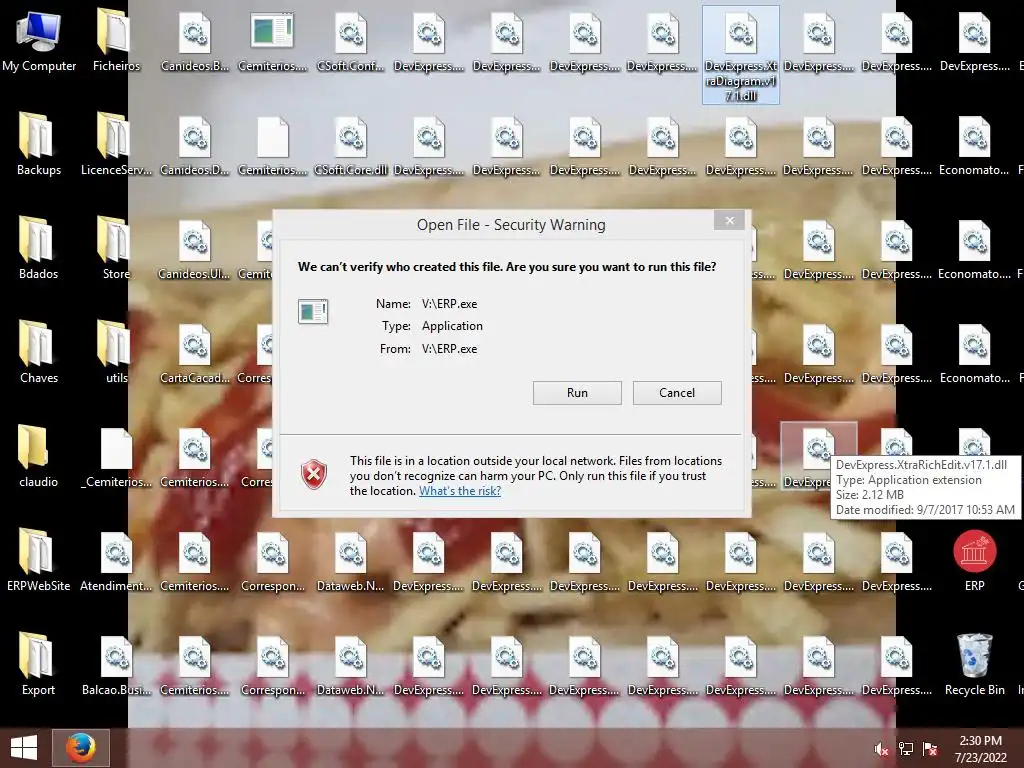The height and width of the screenshot is (768, 1024).
Task: Open the Store folder
Action: tap(116, 248)
